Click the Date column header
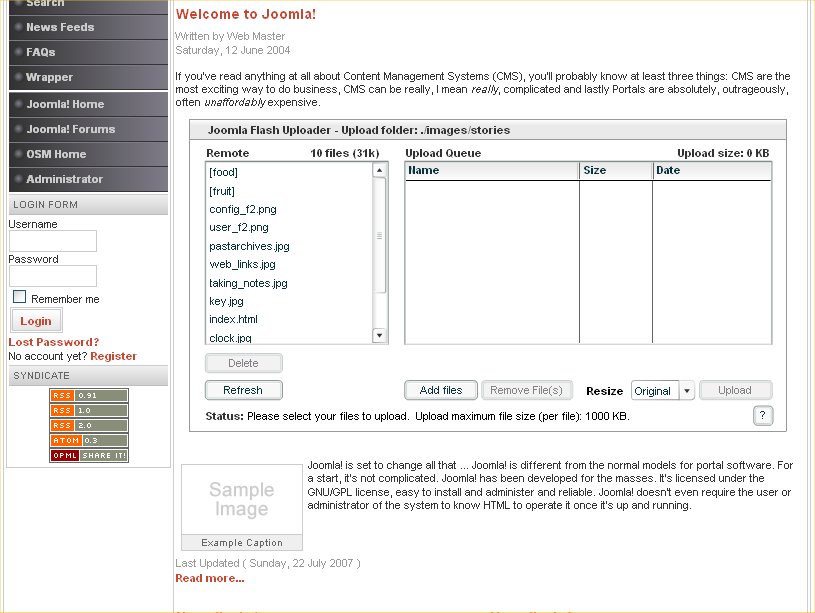Viewport: 815px width, 613px height. point(712,171)
